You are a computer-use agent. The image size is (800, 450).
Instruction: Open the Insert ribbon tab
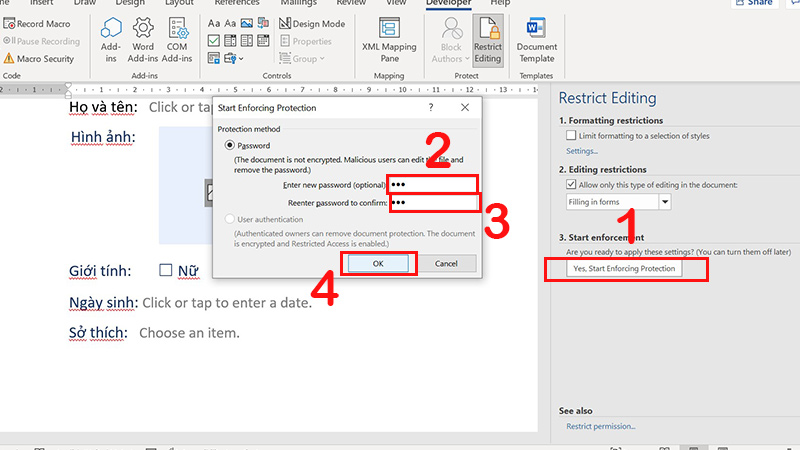pyautogui.click(x=42, y=3)
